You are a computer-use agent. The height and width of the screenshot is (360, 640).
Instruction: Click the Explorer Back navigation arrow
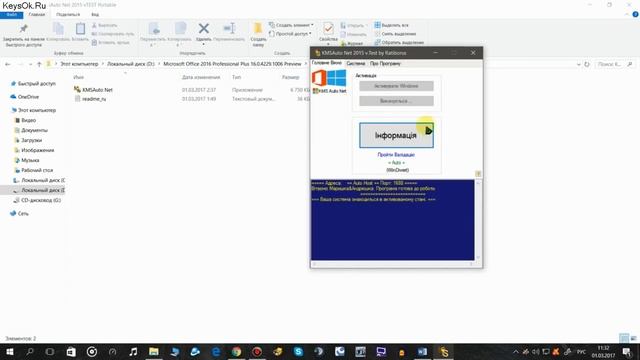coord(8,64)
